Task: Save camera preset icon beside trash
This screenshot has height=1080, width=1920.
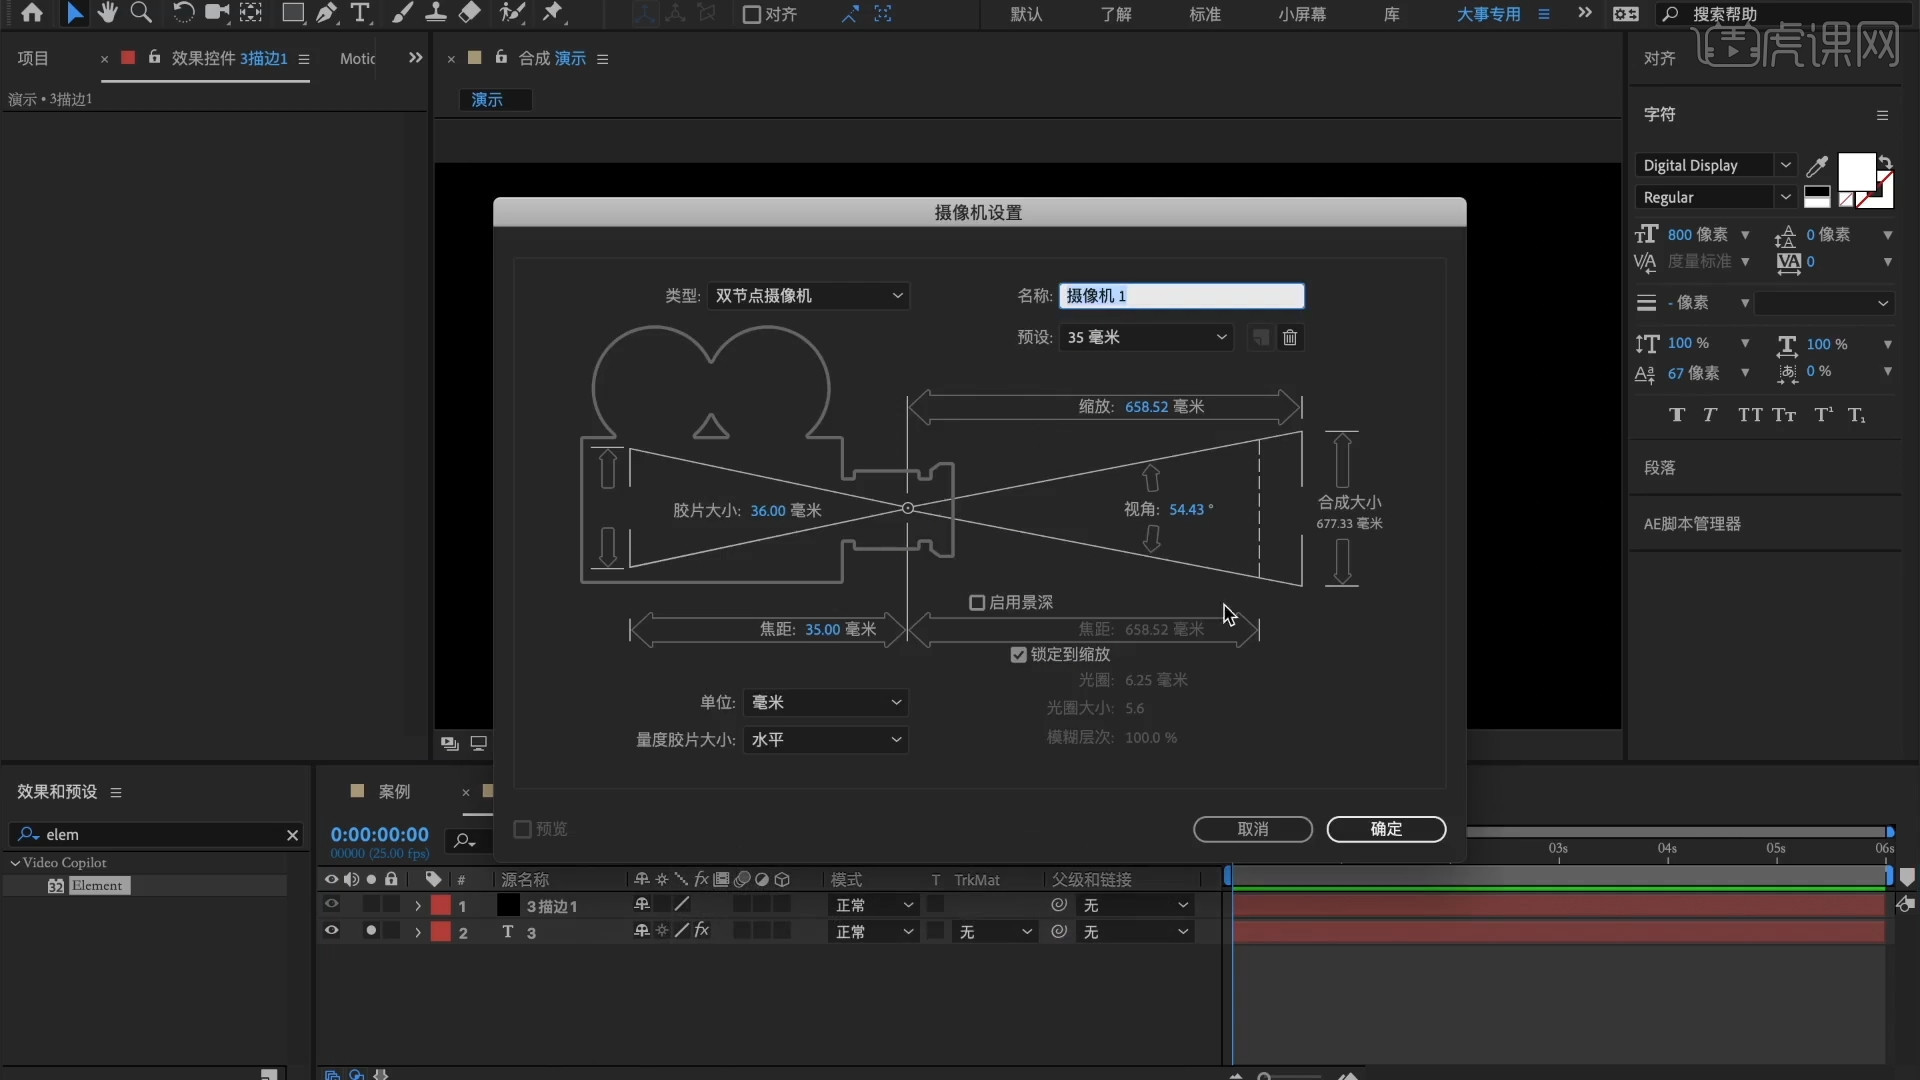Action: [x=1261, y=338]
